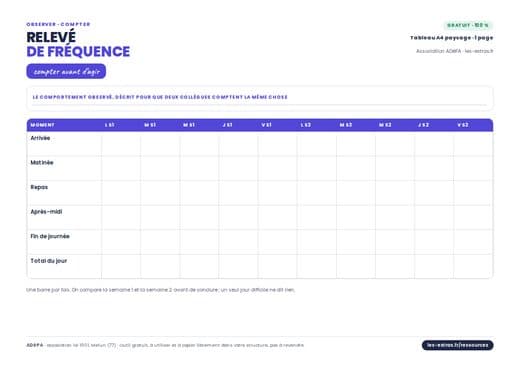The image size is (520, 368).
Task: Click the Total du jour cell under V S2
Action: (473, 267)
